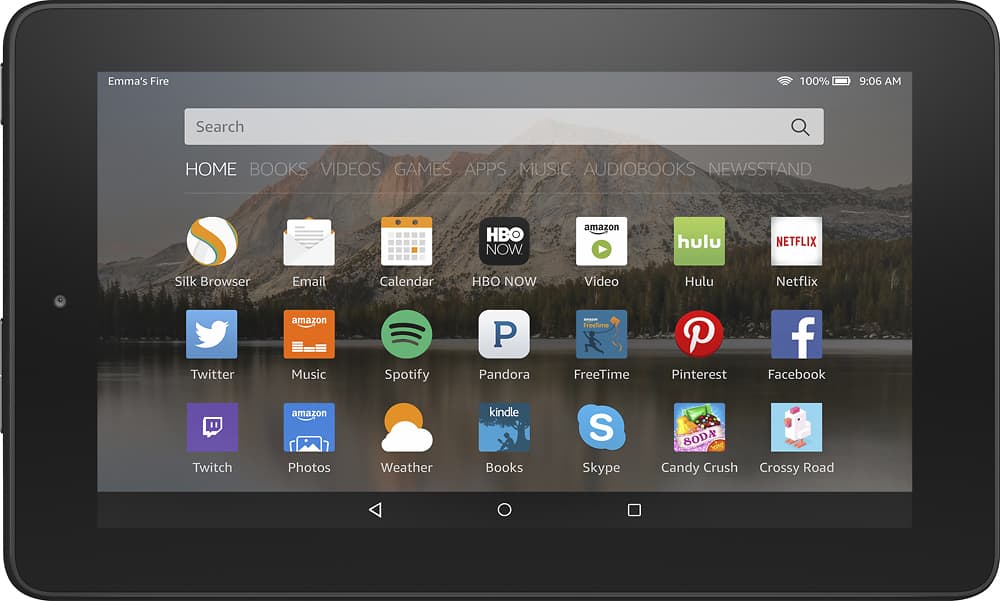The width and height of the screenshot is (1000, 601).
Task: Launch Kindle Books app
Action: point(504,427)
